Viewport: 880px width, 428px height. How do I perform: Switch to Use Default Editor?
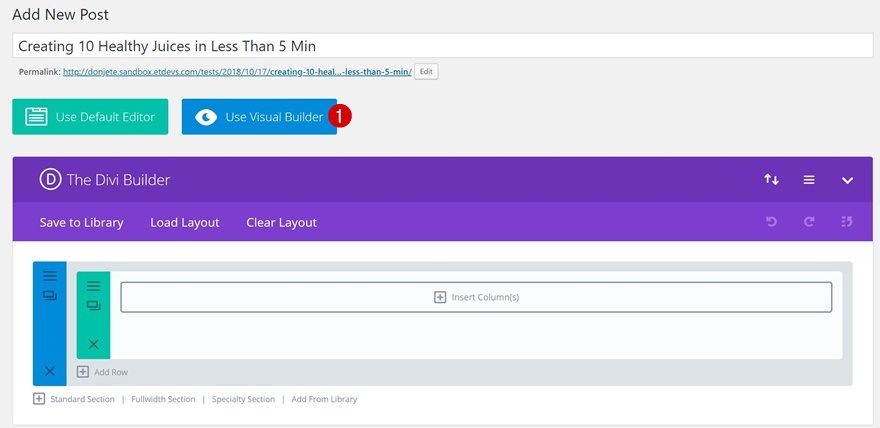(90, 117)
